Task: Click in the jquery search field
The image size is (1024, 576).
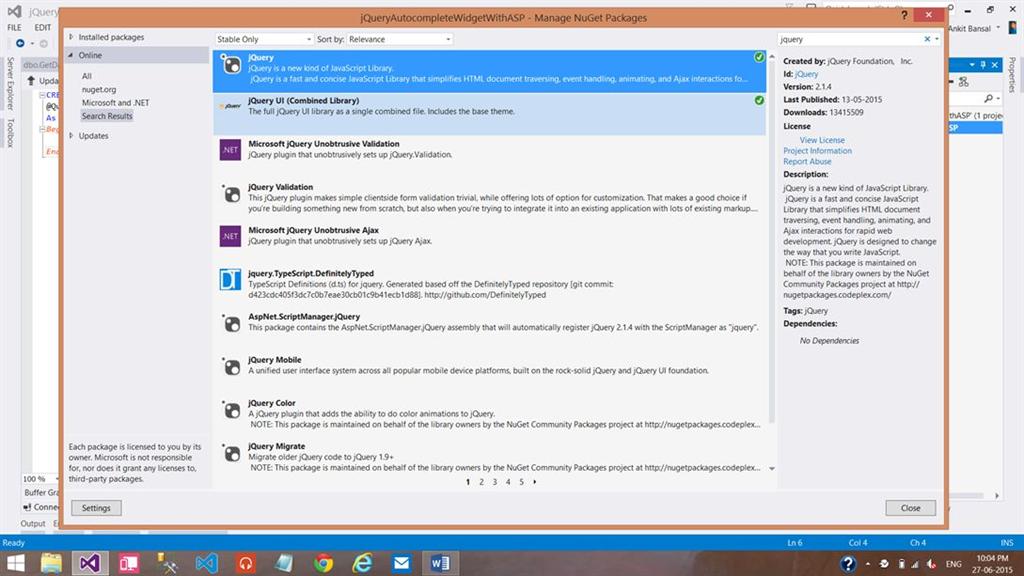Action: pyautogui.click(x=849, y=39)
